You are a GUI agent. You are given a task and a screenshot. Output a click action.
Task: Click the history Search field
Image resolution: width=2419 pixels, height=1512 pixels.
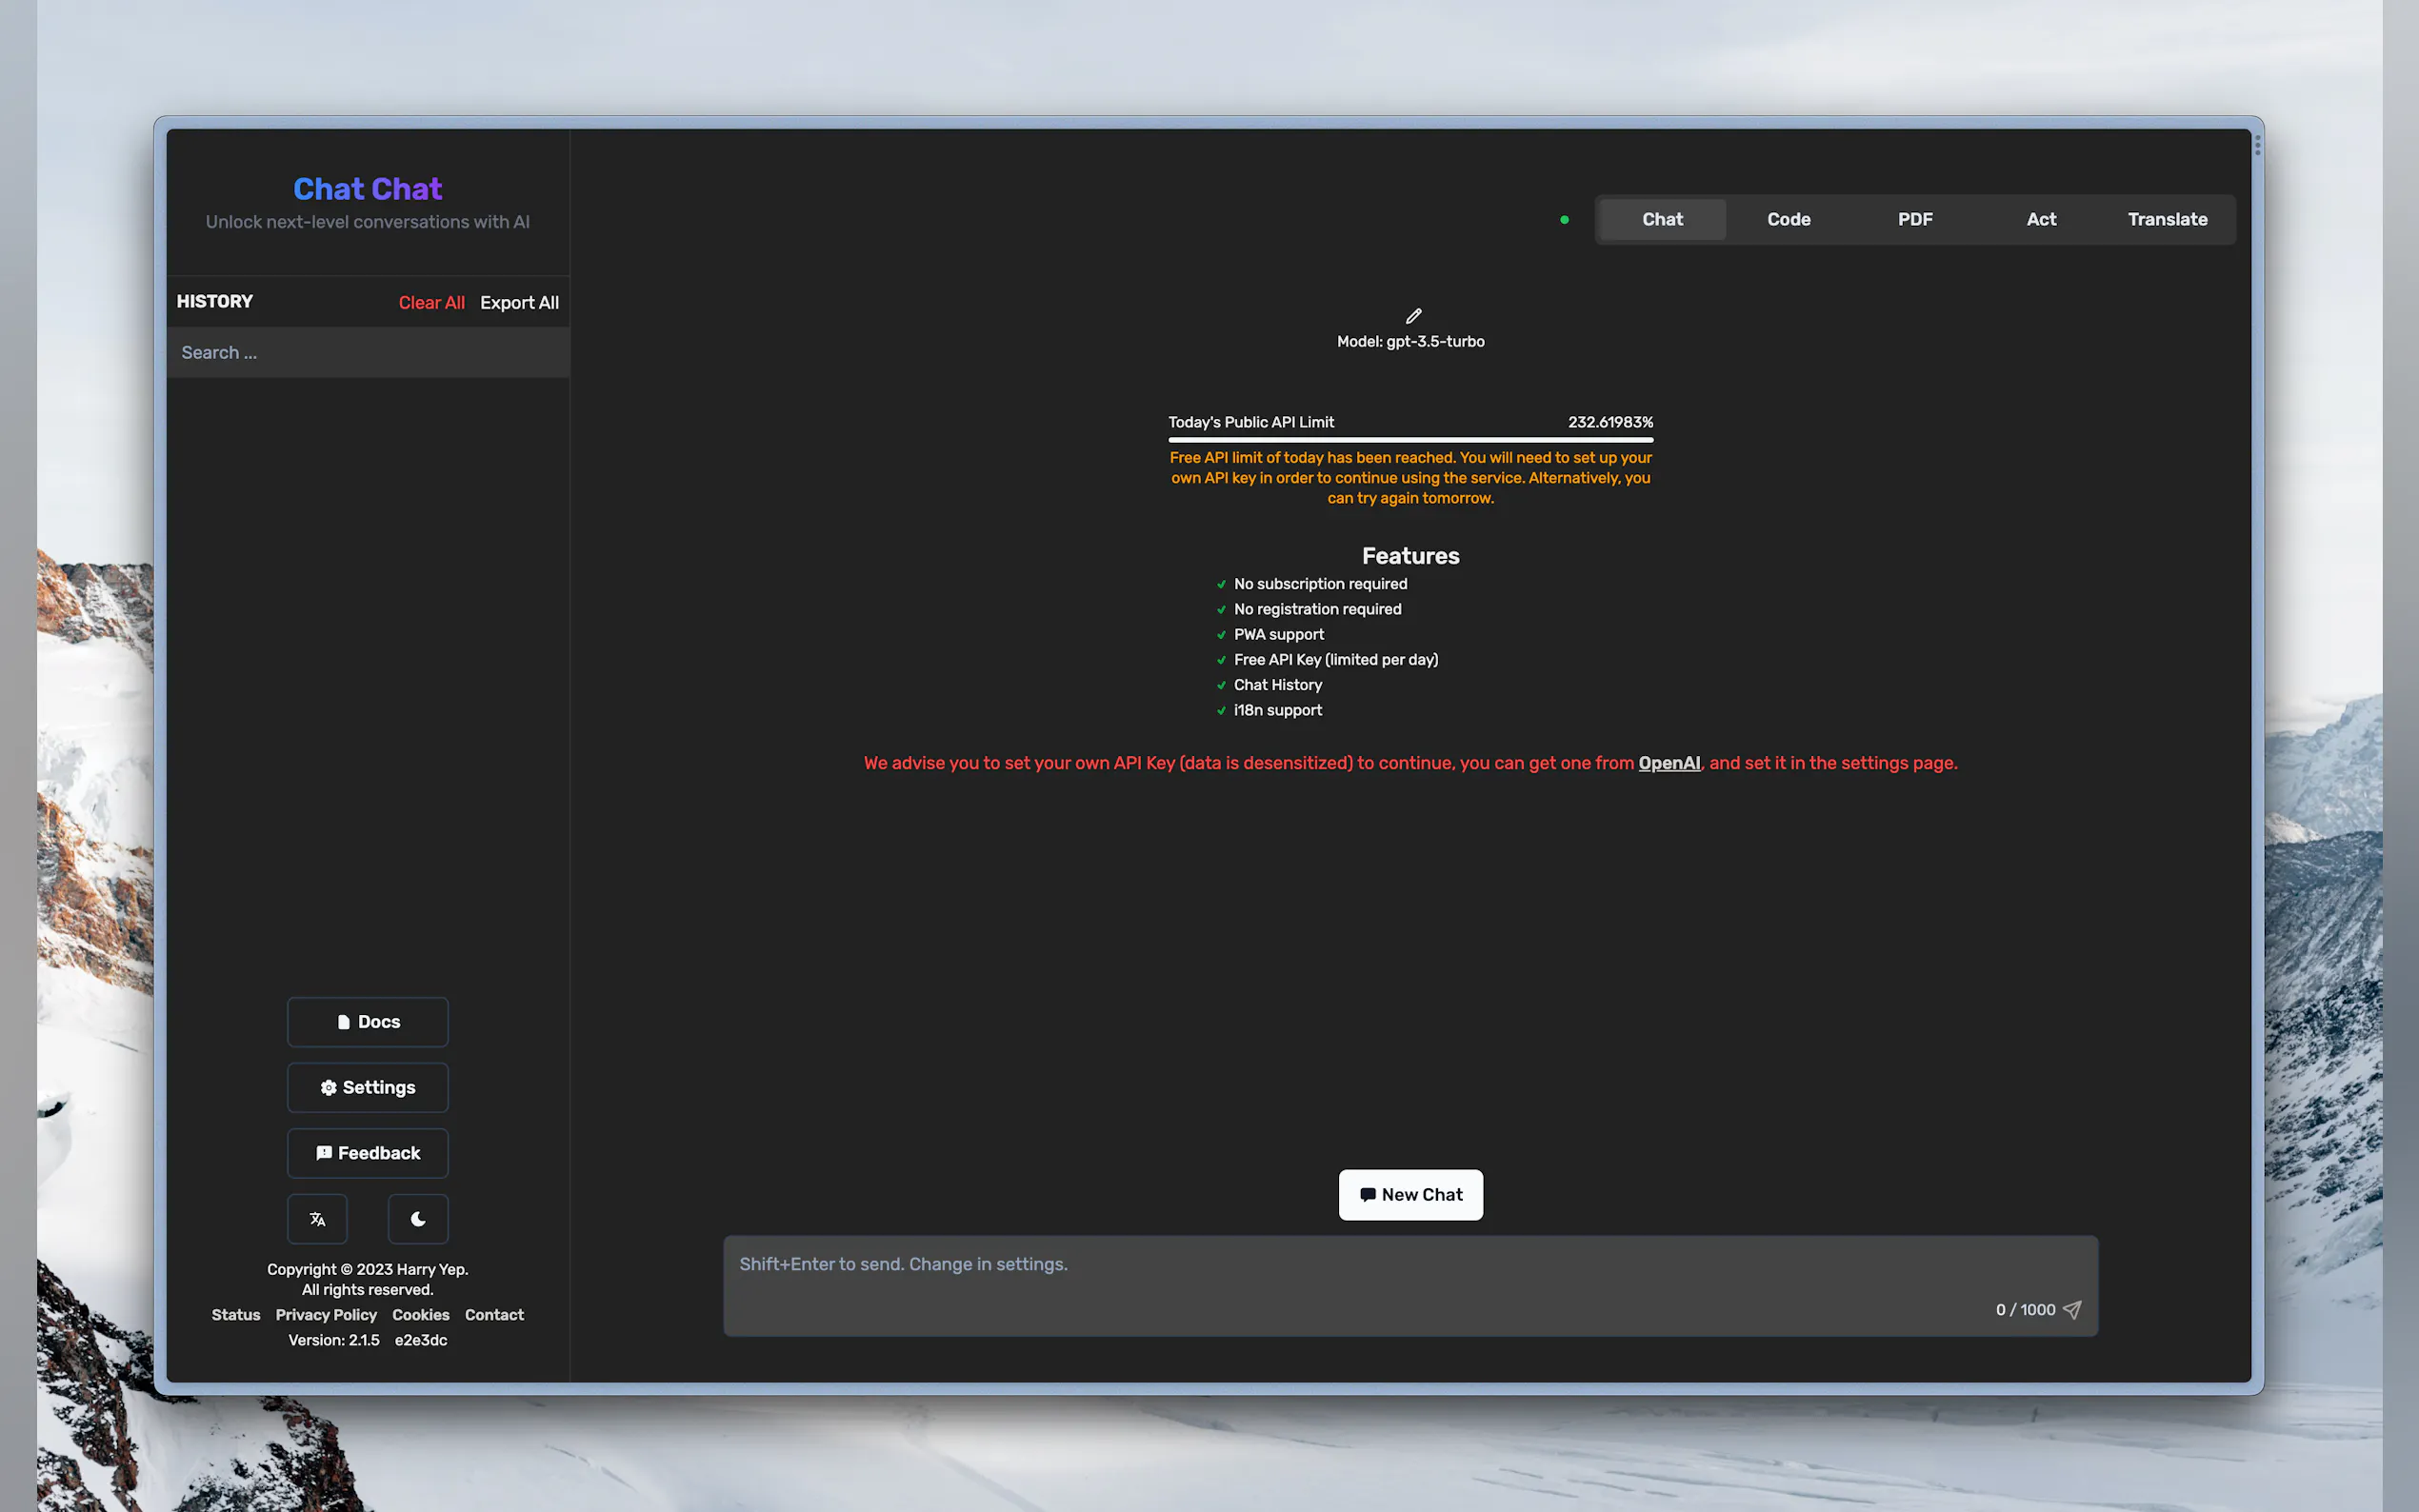tap(368, 353)
